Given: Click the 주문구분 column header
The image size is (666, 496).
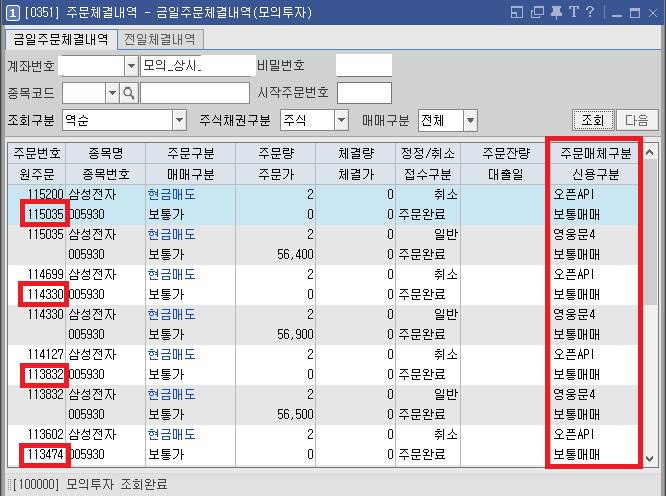Looking at the screenshot, I should click(190, 153).
